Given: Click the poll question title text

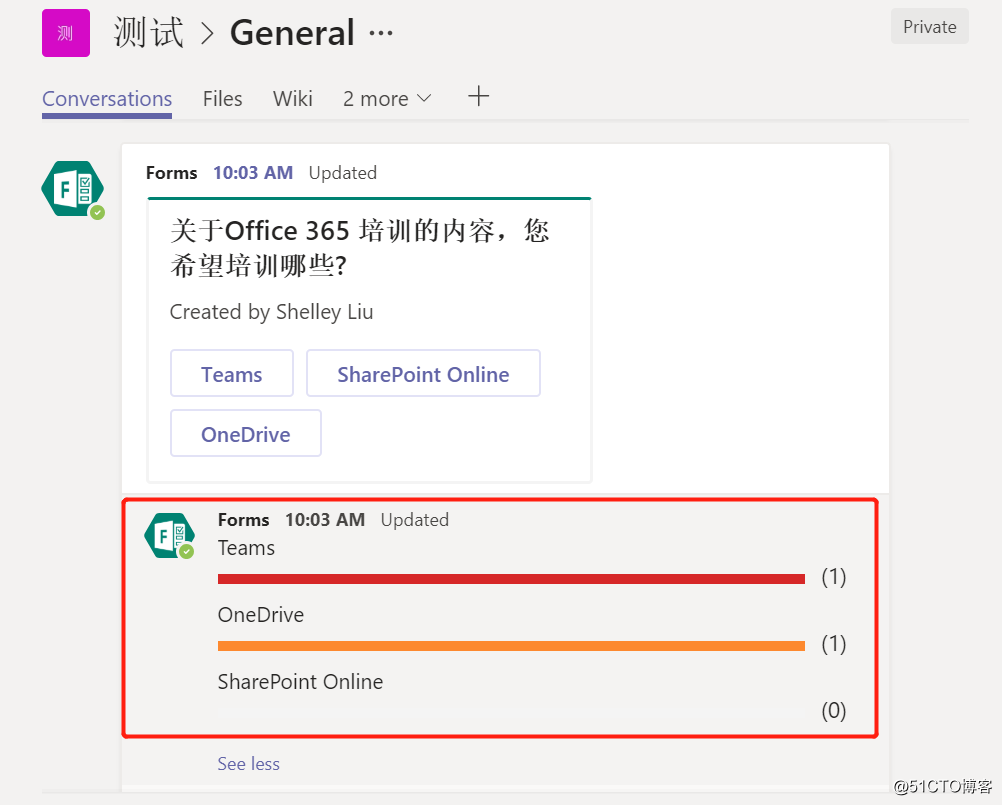Looking at the screenshot, I should (360, 248).
